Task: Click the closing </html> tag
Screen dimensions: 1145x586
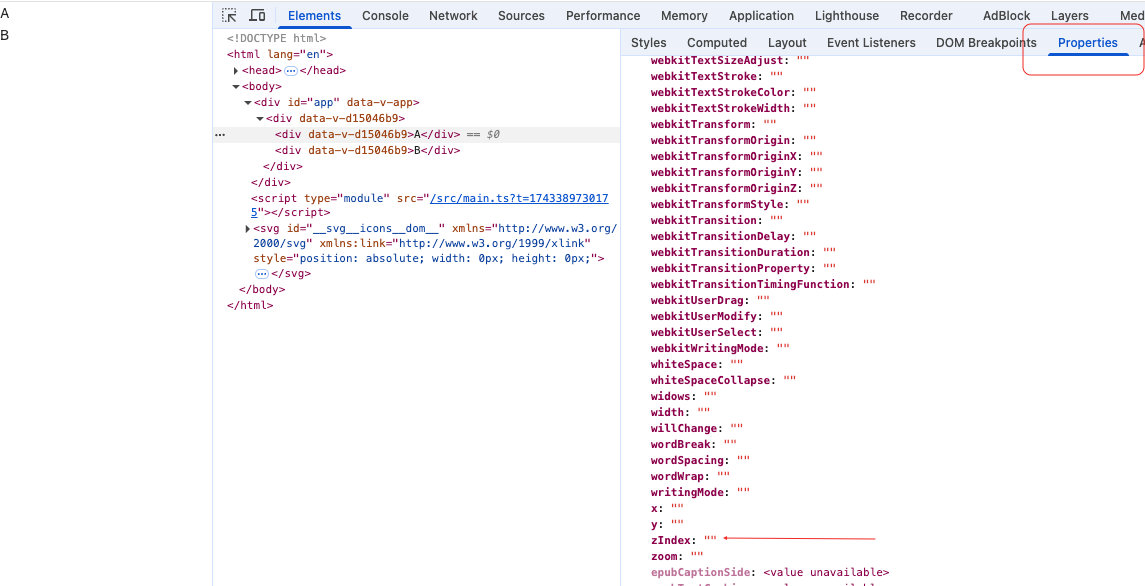Action: [x=250, y=305]
